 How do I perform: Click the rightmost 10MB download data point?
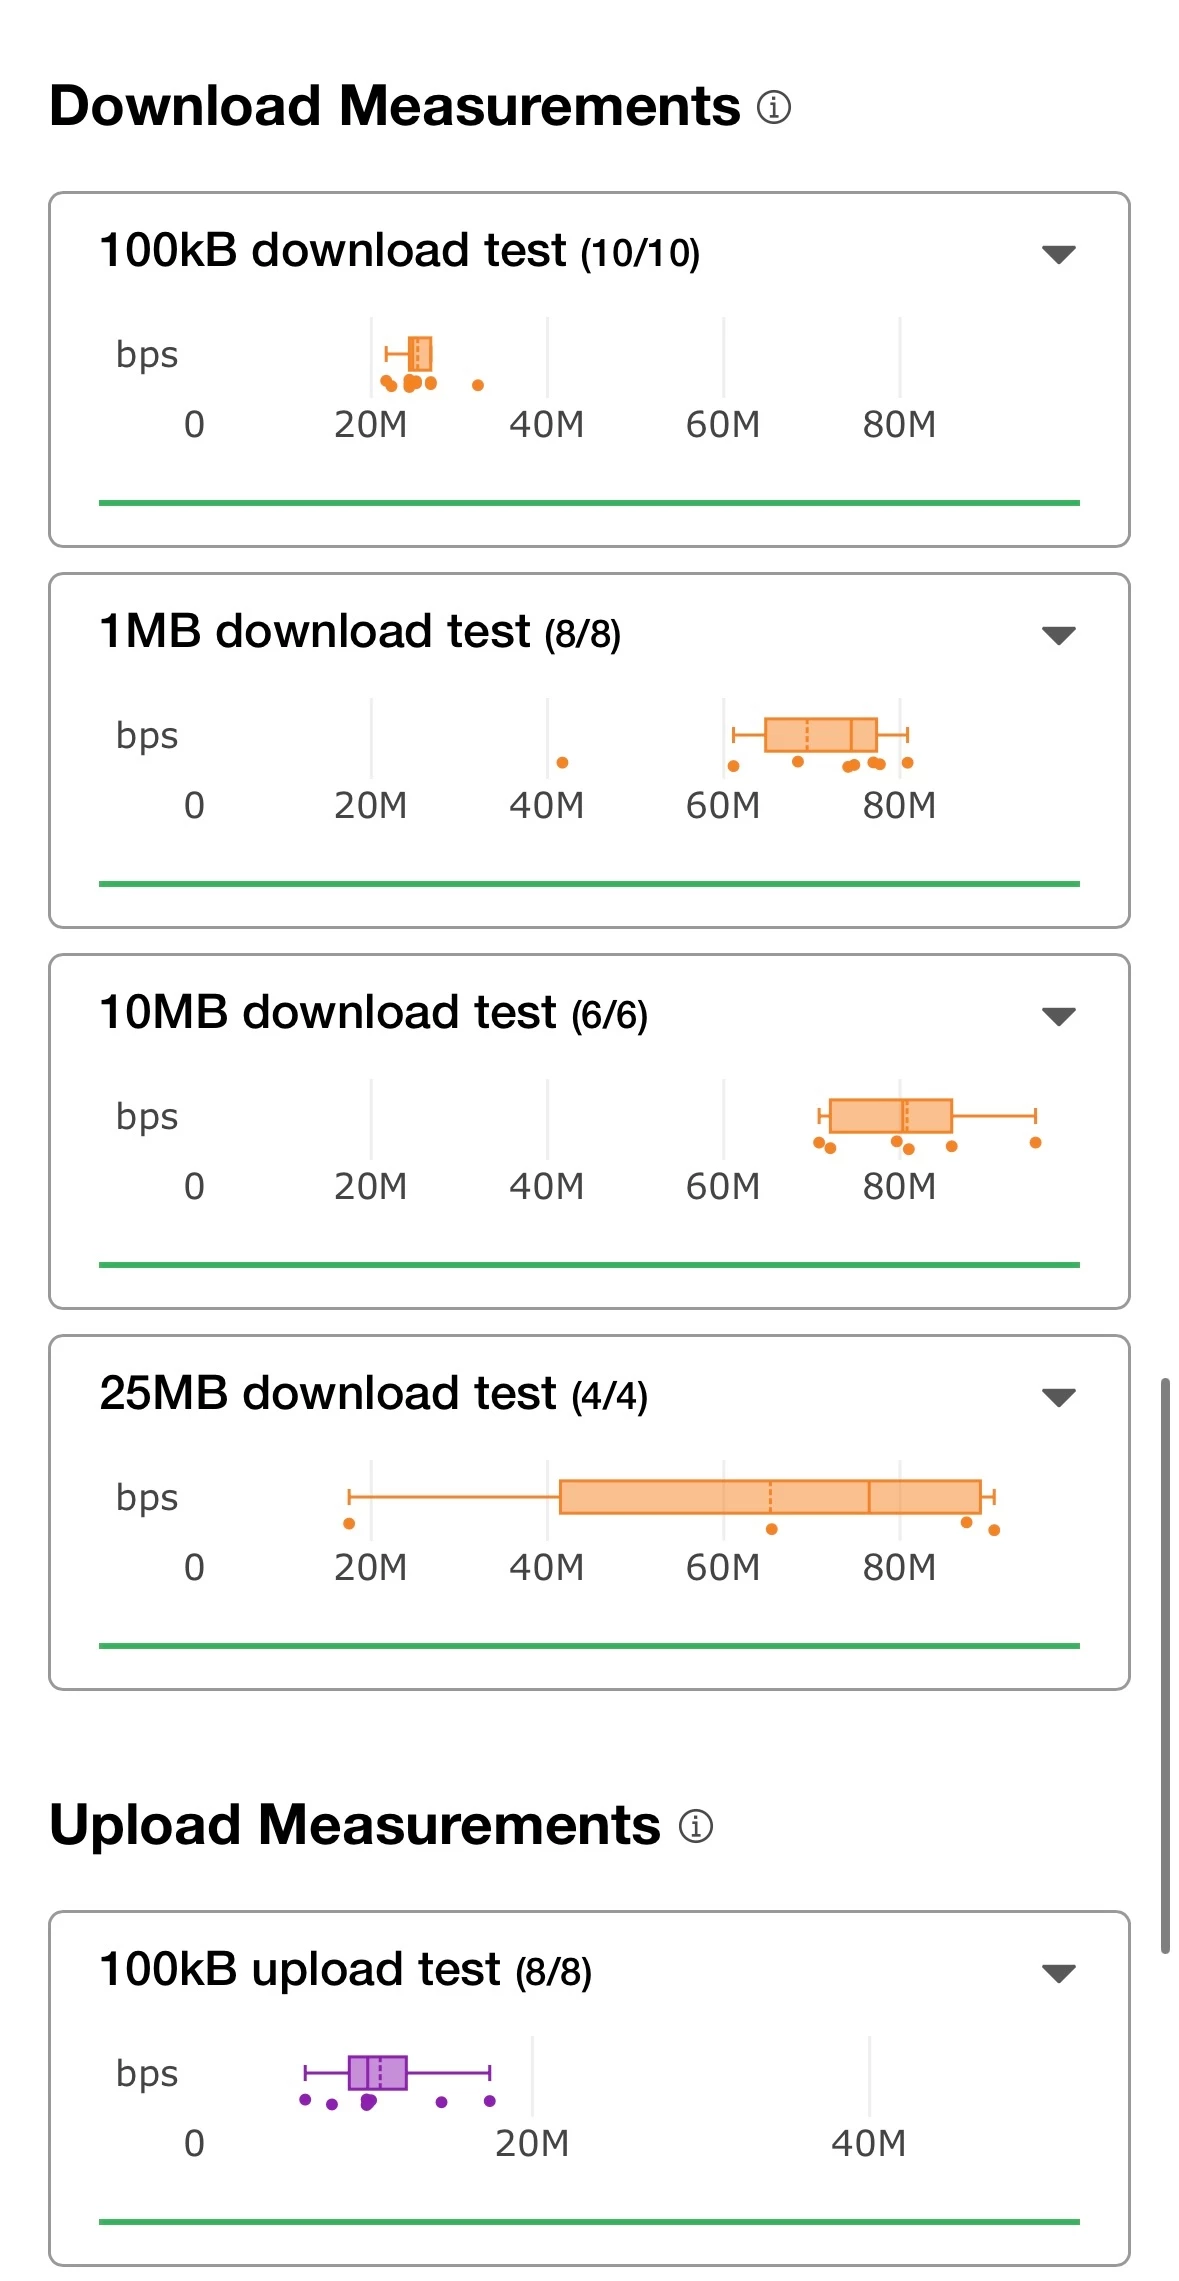pyautogui.click(x=1035, y=1143)
